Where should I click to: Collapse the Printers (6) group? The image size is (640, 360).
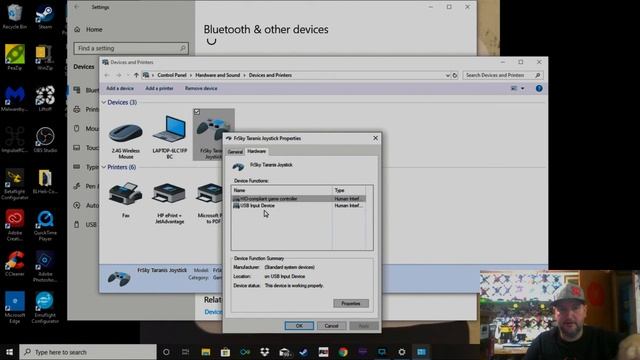pyautogui.click(x=104, y=167)
